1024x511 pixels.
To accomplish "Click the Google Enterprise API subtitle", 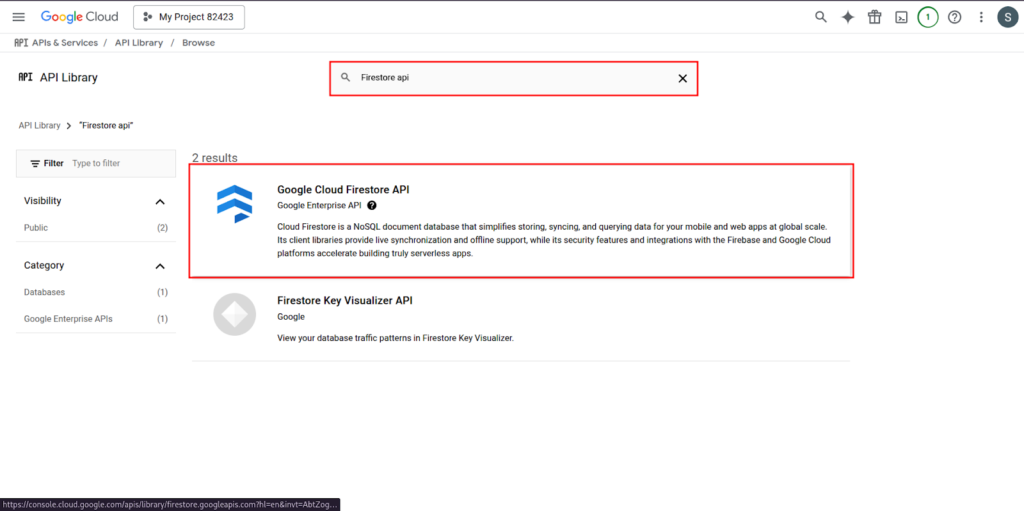I will point(319,205).
